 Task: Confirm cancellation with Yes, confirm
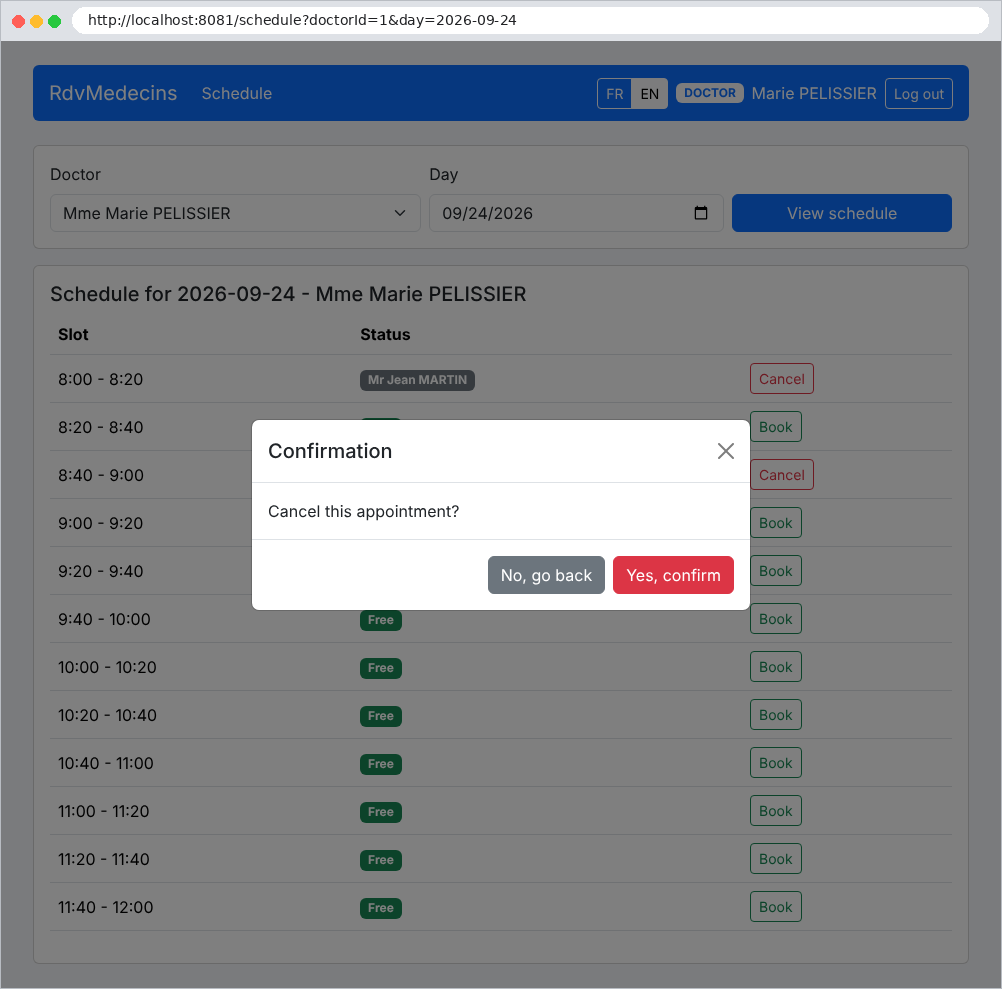[673, 575]
